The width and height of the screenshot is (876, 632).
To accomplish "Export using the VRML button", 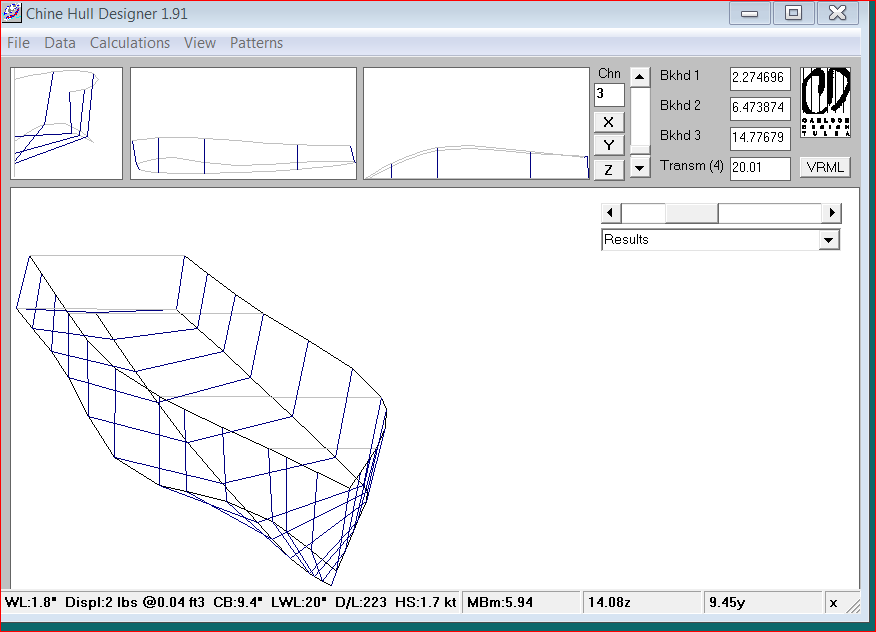I will 825,167.
